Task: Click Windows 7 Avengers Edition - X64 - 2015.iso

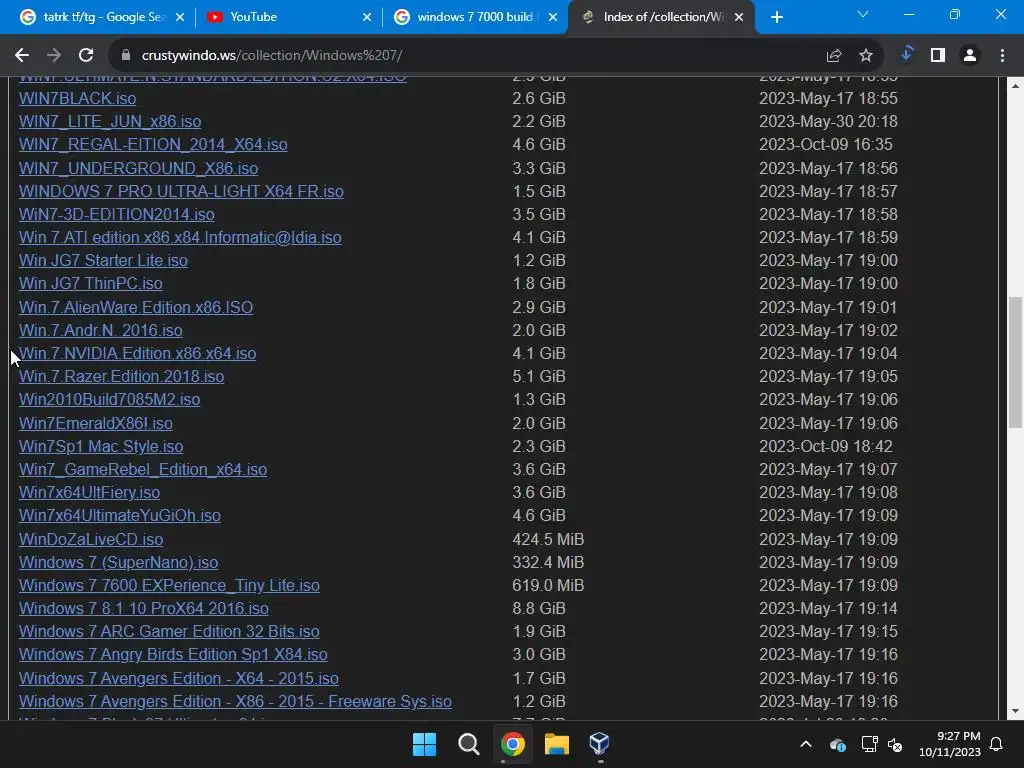Action: [x=178, y=679]
